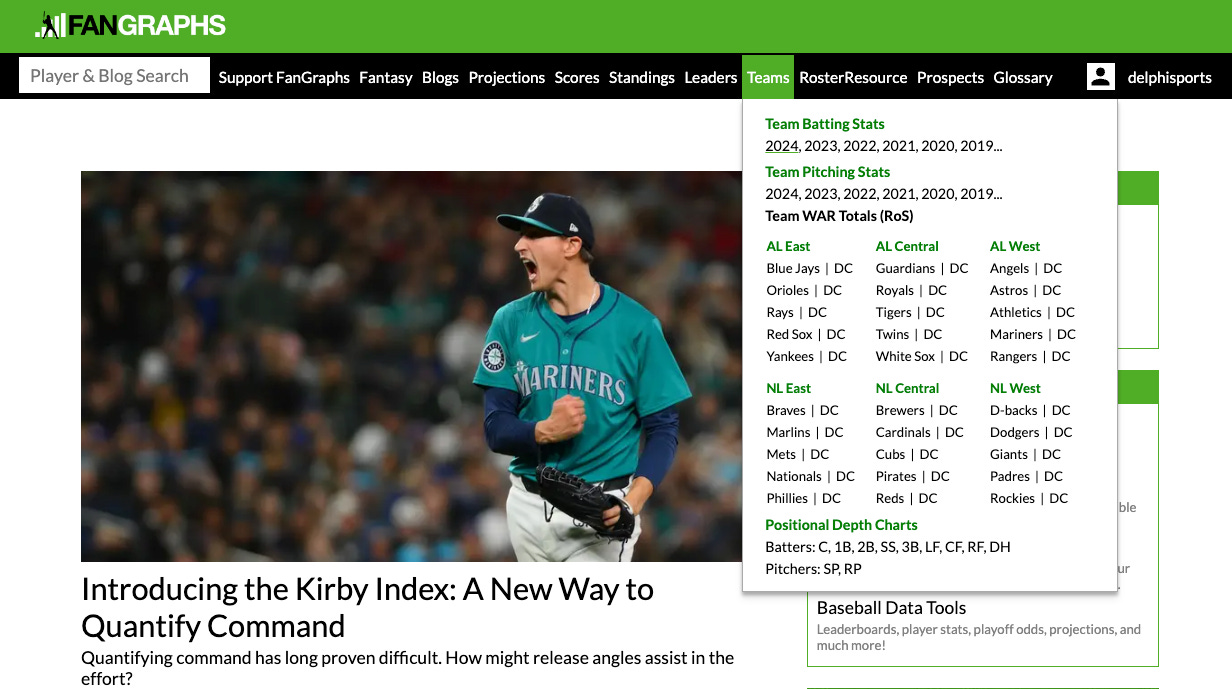Screen dimensions: 1232x689
Task: Open the Dodgers DC depth chart
Action: pos(1062,432)
